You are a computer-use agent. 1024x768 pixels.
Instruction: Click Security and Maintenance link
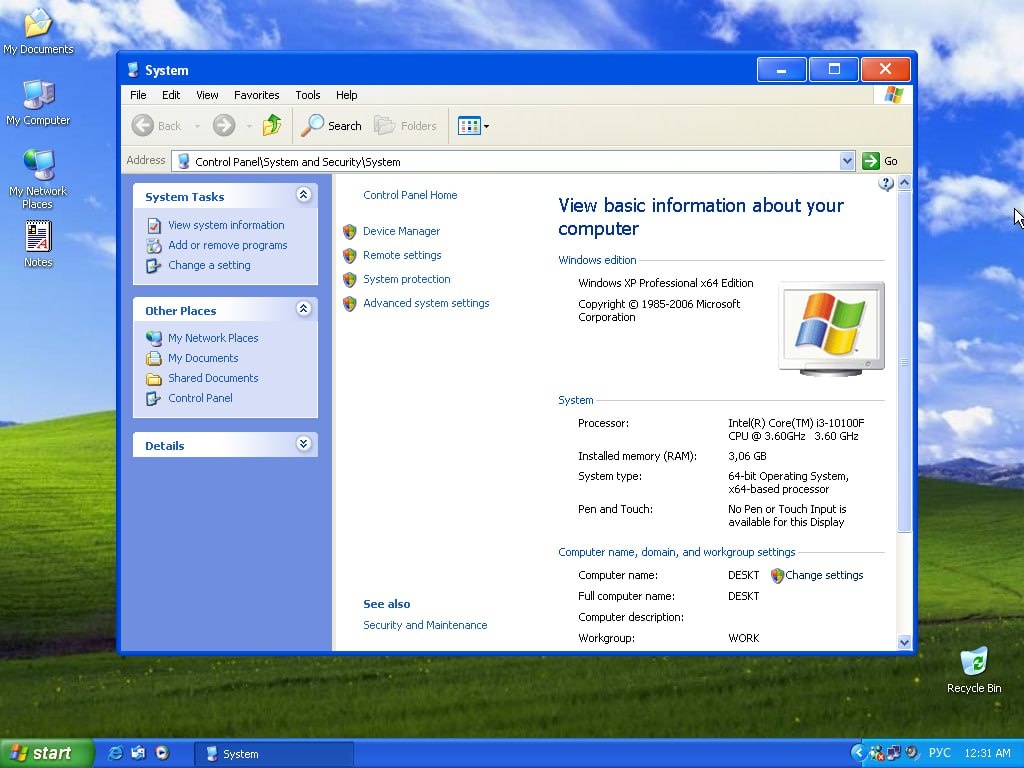coord(425,626)
